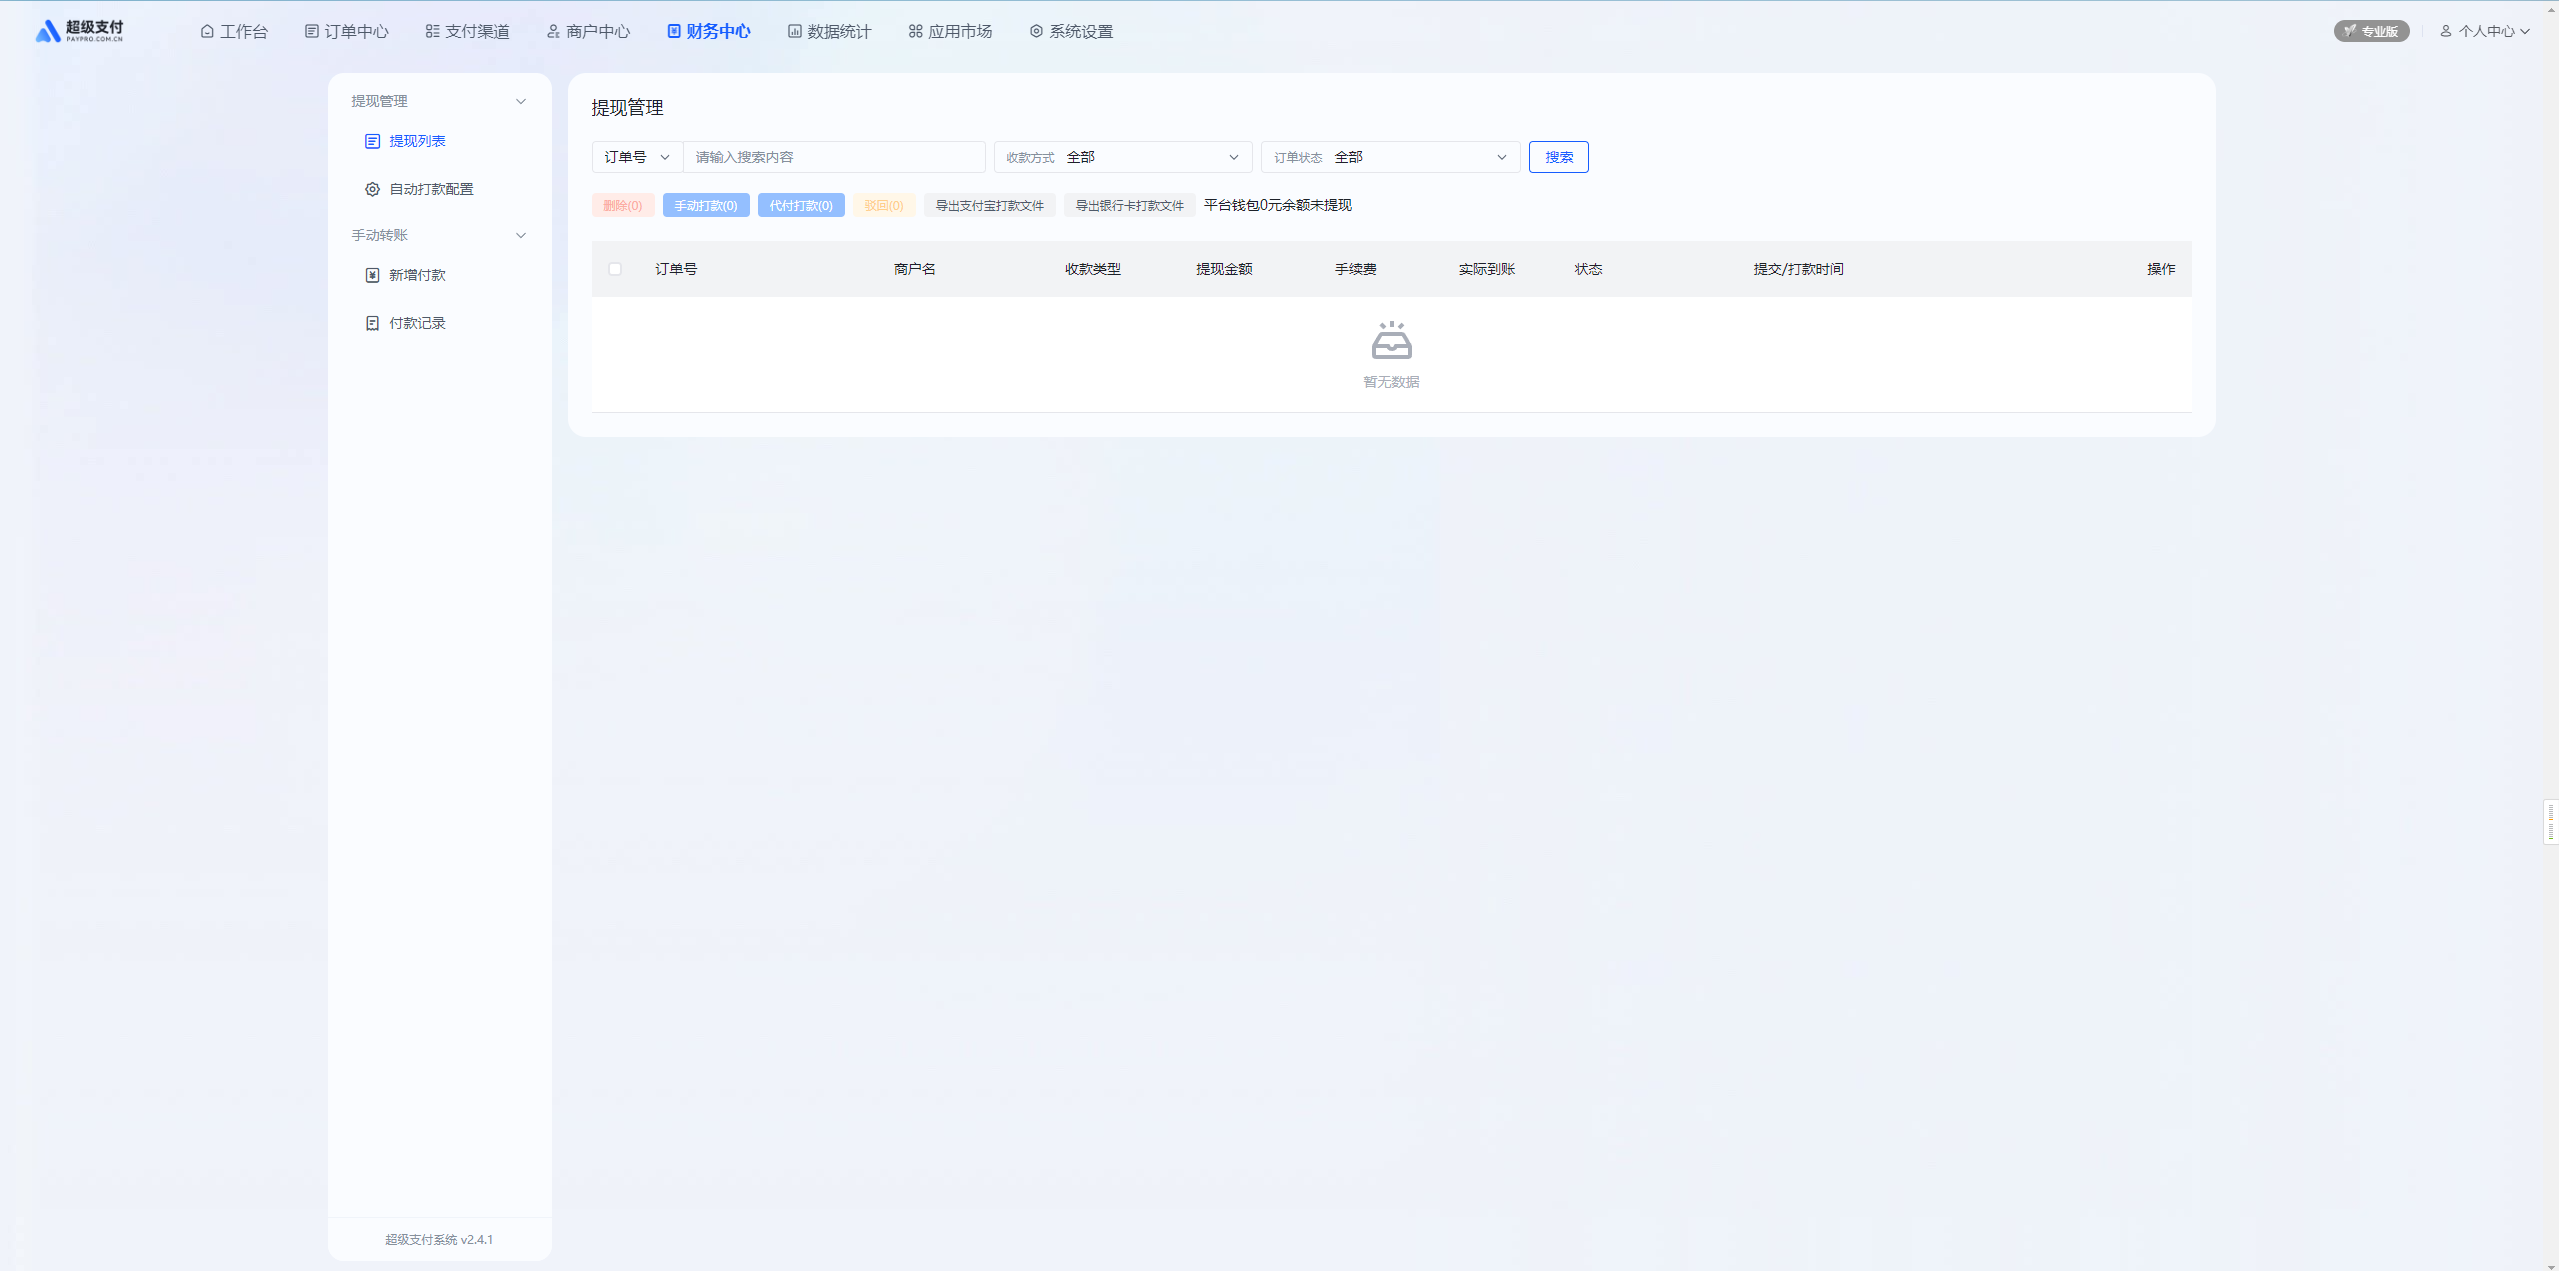Click the 系统设置 gear icon
This screenshot has height=1271, width=2559.
1036,32
